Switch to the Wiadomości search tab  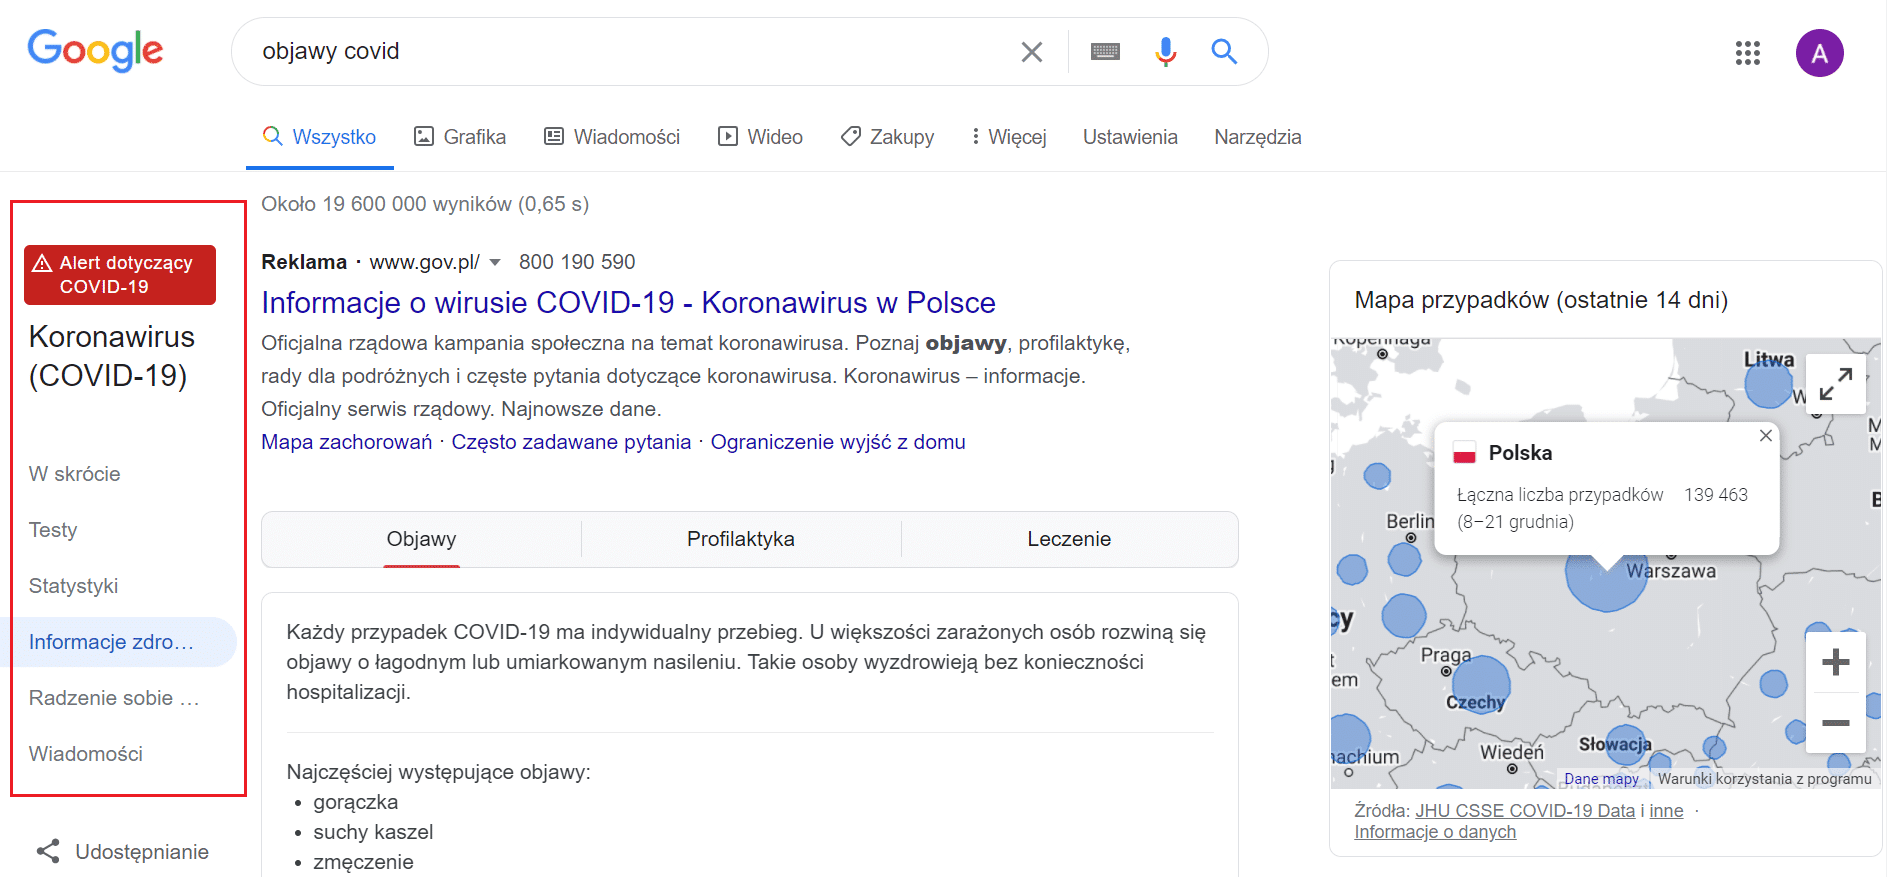[x=612, y=137]
